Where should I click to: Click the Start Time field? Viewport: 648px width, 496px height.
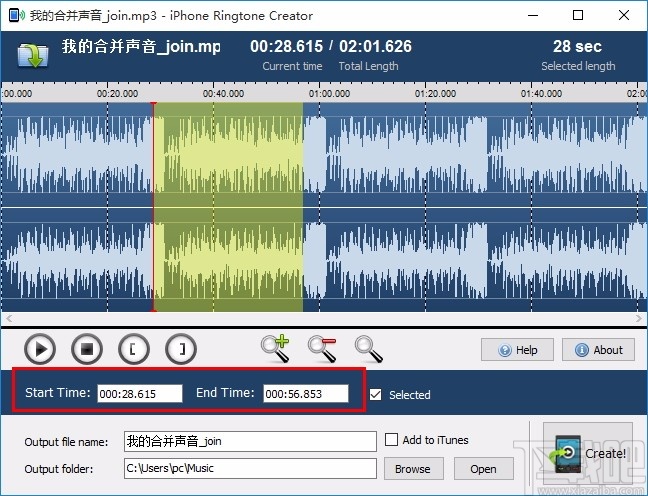[140, 393]
